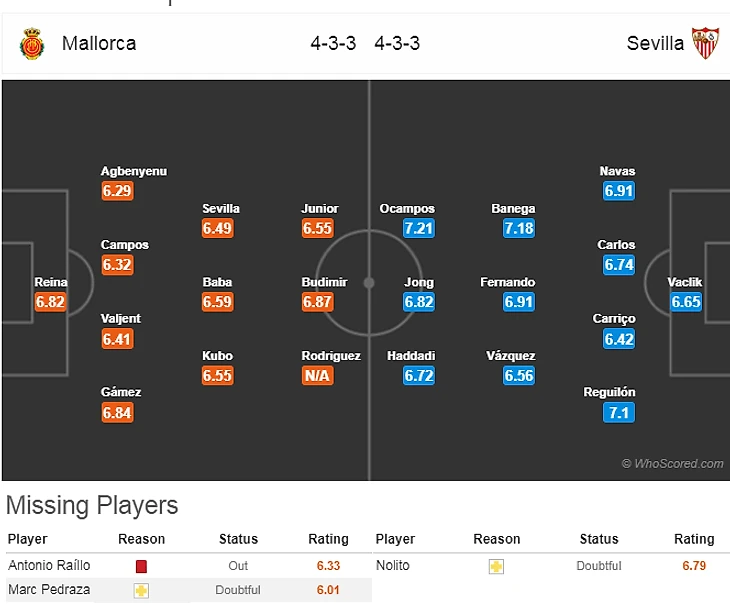Click the Missing Players heading
The height and width of the screenshot is (604, 730).
[92, 506]
